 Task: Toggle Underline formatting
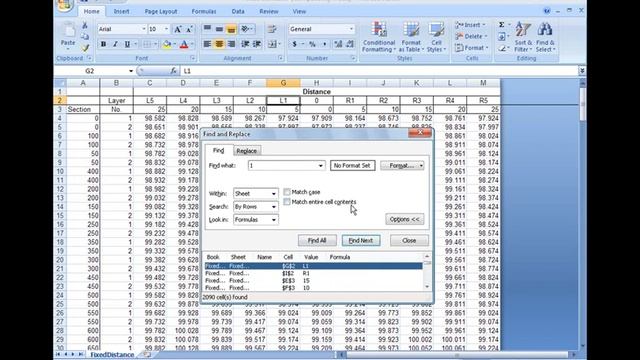pyautogui.click(x=127, y=44)
